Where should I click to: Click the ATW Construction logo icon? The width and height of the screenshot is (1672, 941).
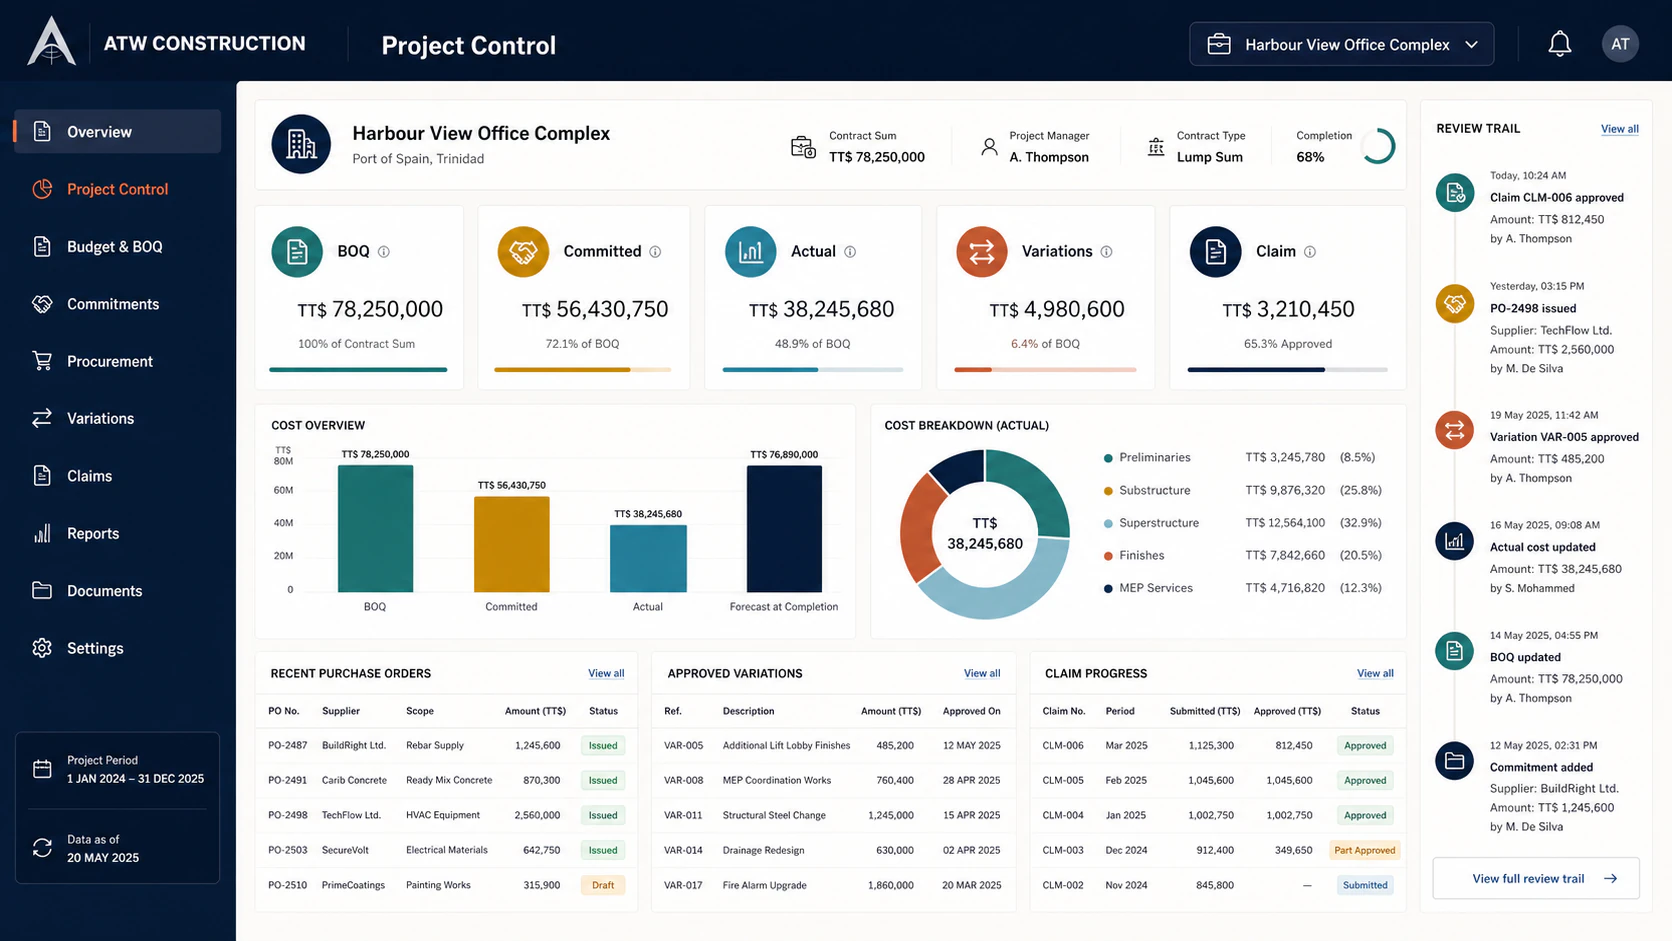52,43
